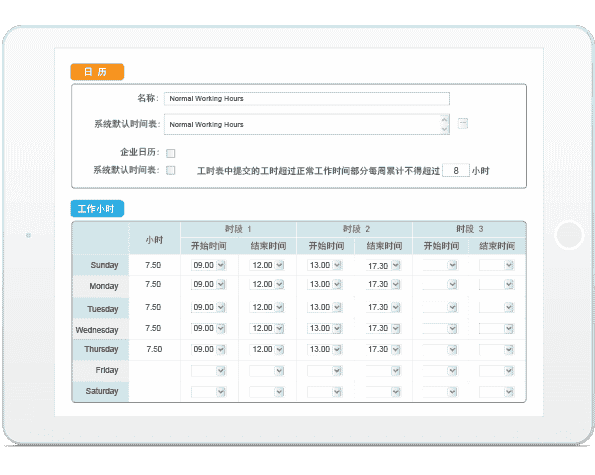
Task: Click the weekly overtime hours field showing 8
Action: coord(456,171)
